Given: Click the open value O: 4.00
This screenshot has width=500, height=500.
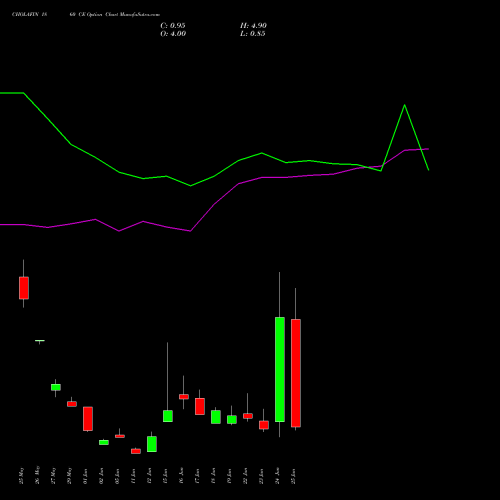Looking at the screenshot, I should click(173, 34).
